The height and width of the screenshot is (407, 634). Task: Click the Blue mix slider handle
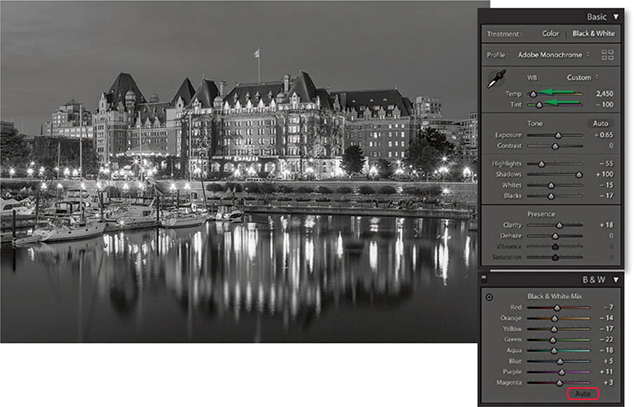pos(560,361)
